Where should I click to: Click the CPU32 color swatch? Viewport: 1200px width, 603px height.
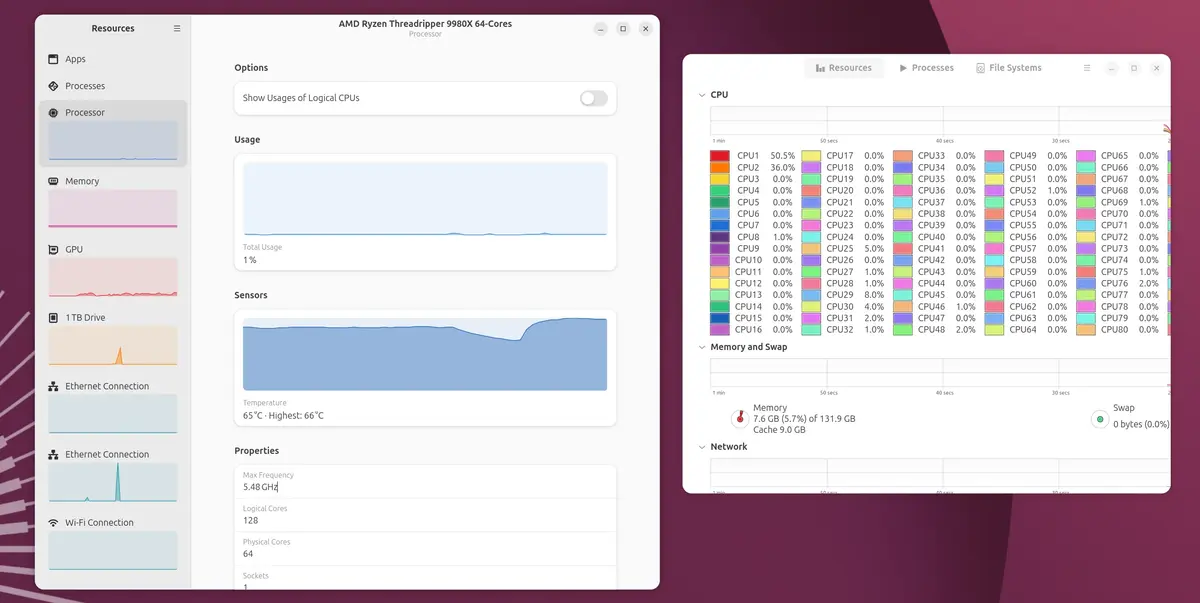pos(811,330)
